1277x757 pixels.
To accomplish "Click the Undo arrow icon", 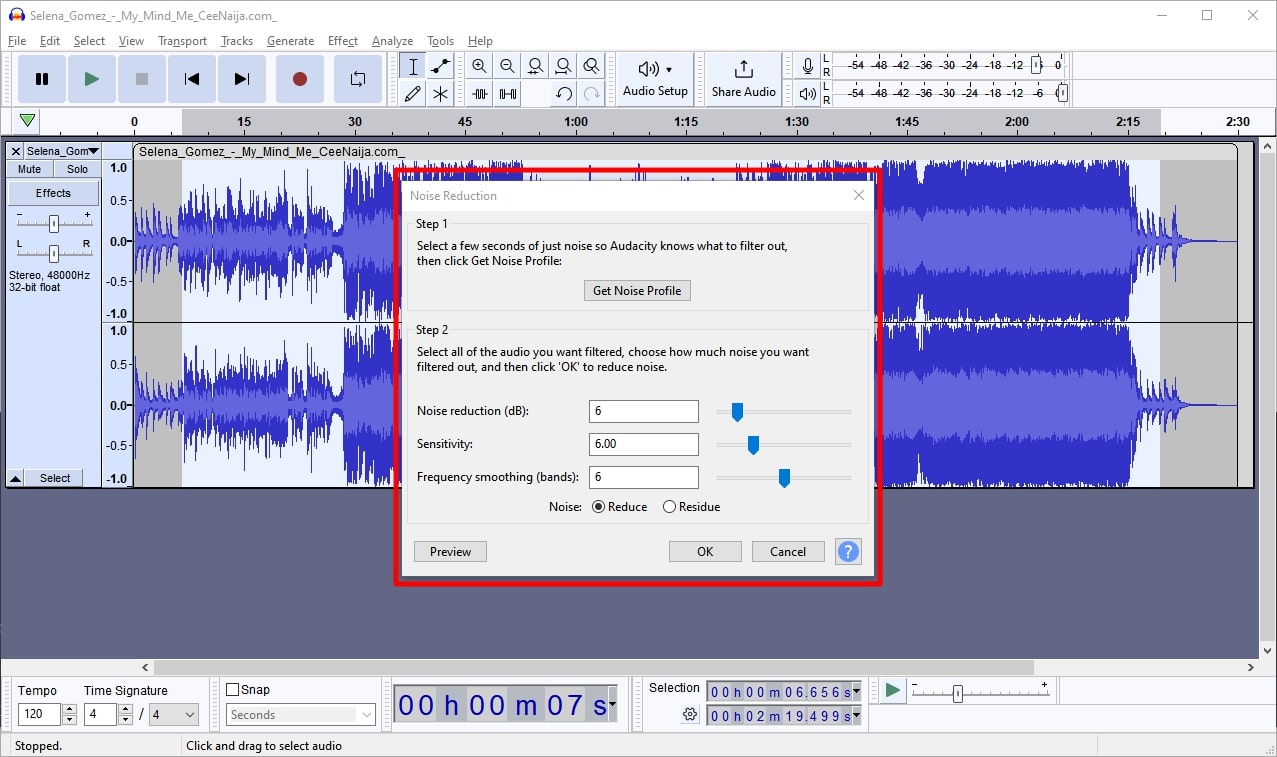I will (564, 94).
